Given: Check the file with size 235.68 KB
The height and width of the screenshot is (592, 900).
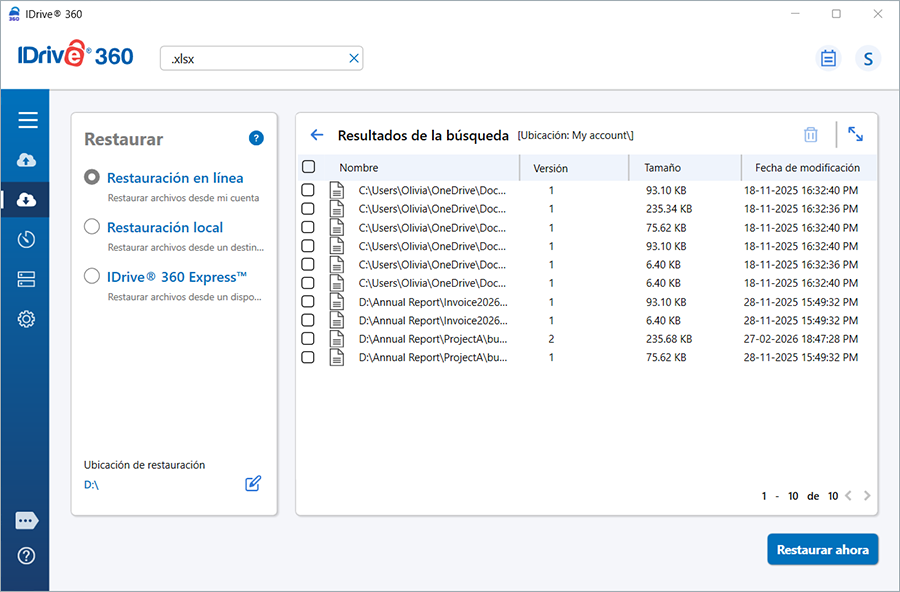Looking at the screenshot, I should (308, 339).
